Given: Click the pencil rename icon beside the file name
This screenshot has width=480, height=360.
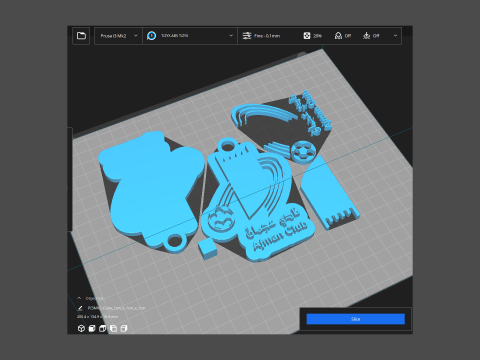Looking at the screenshot, I should coord(80,308).
